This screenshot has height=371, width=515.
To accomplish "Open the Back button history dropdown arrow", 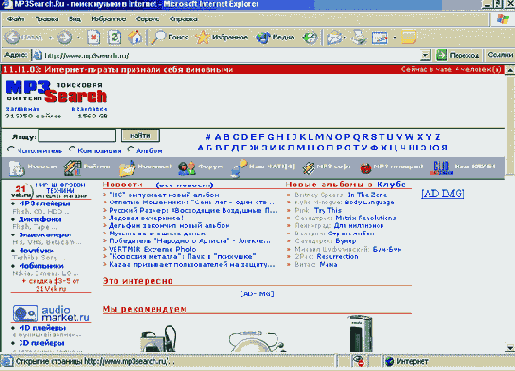I will [51, 37].
